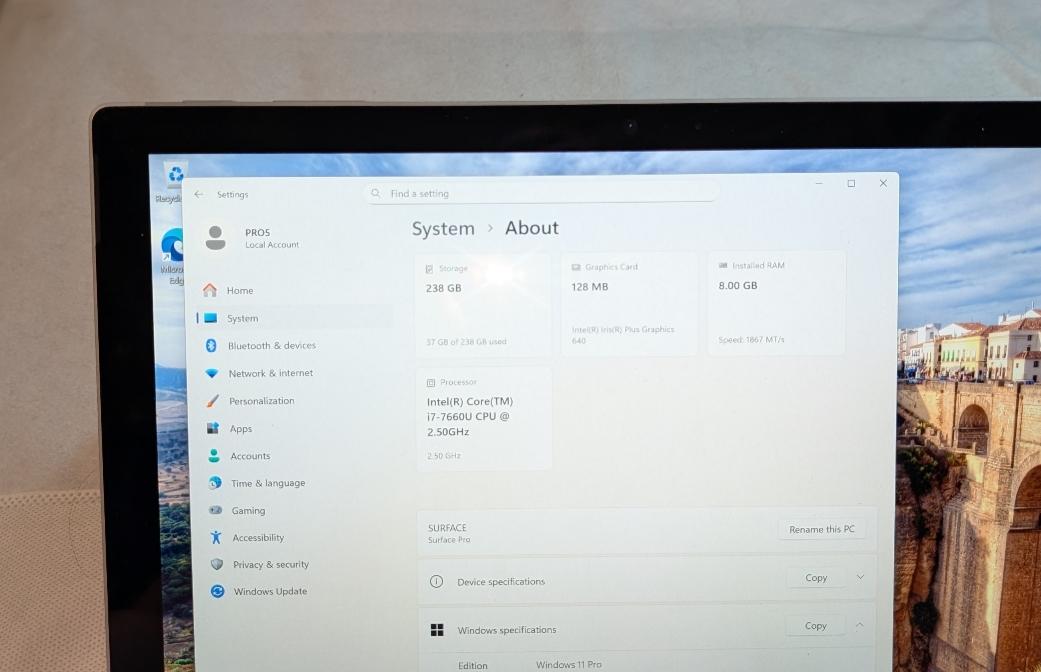Click the Device specifications info icon
The width and height of the screenshot is (1041, 672).
436,582
